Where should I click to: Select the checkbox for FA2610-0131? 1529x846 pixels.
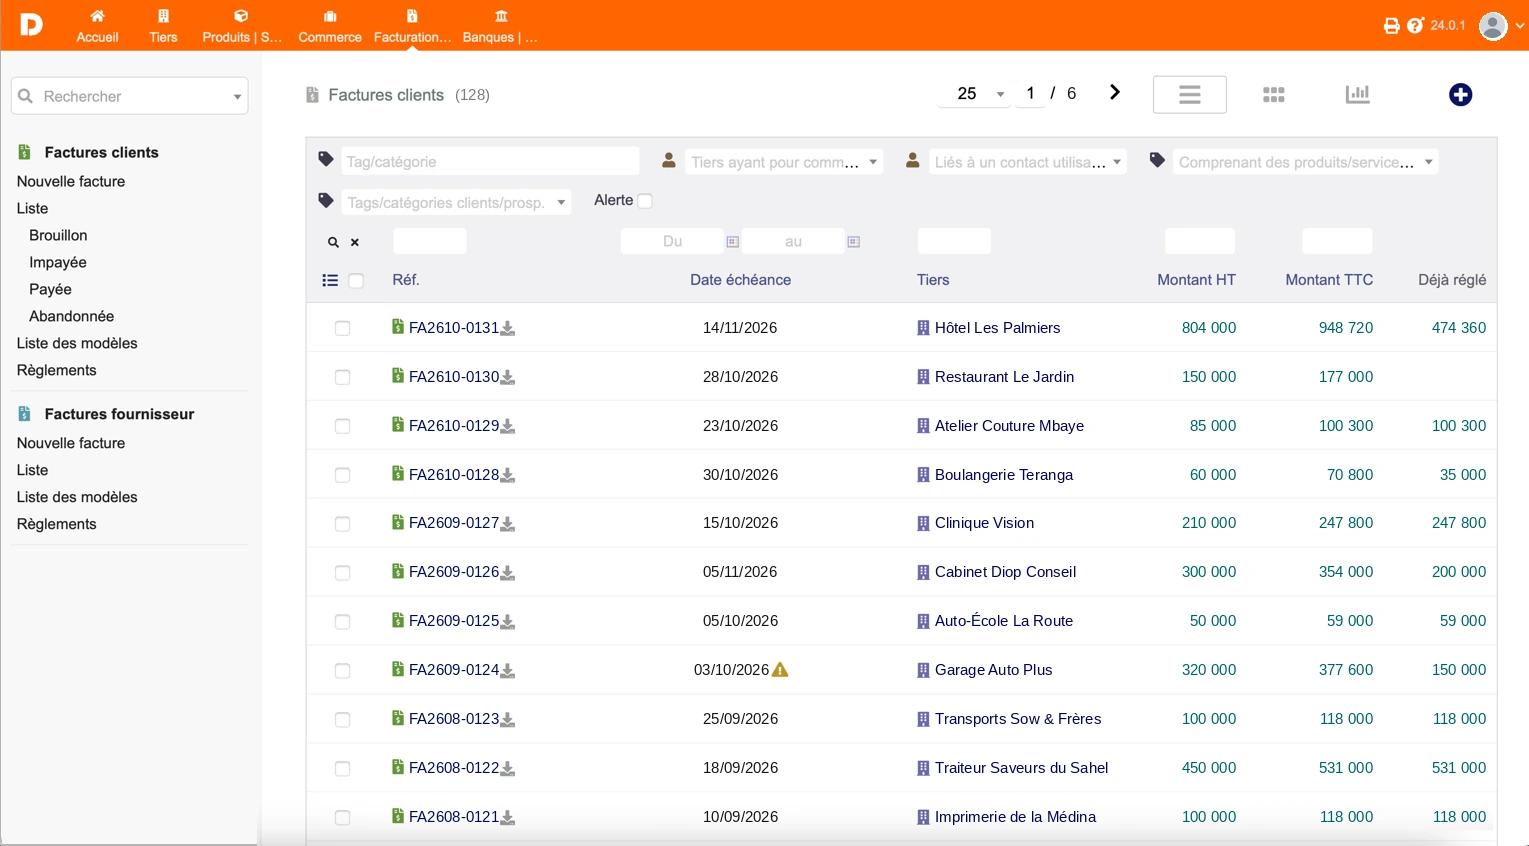(x=342, y=328)
